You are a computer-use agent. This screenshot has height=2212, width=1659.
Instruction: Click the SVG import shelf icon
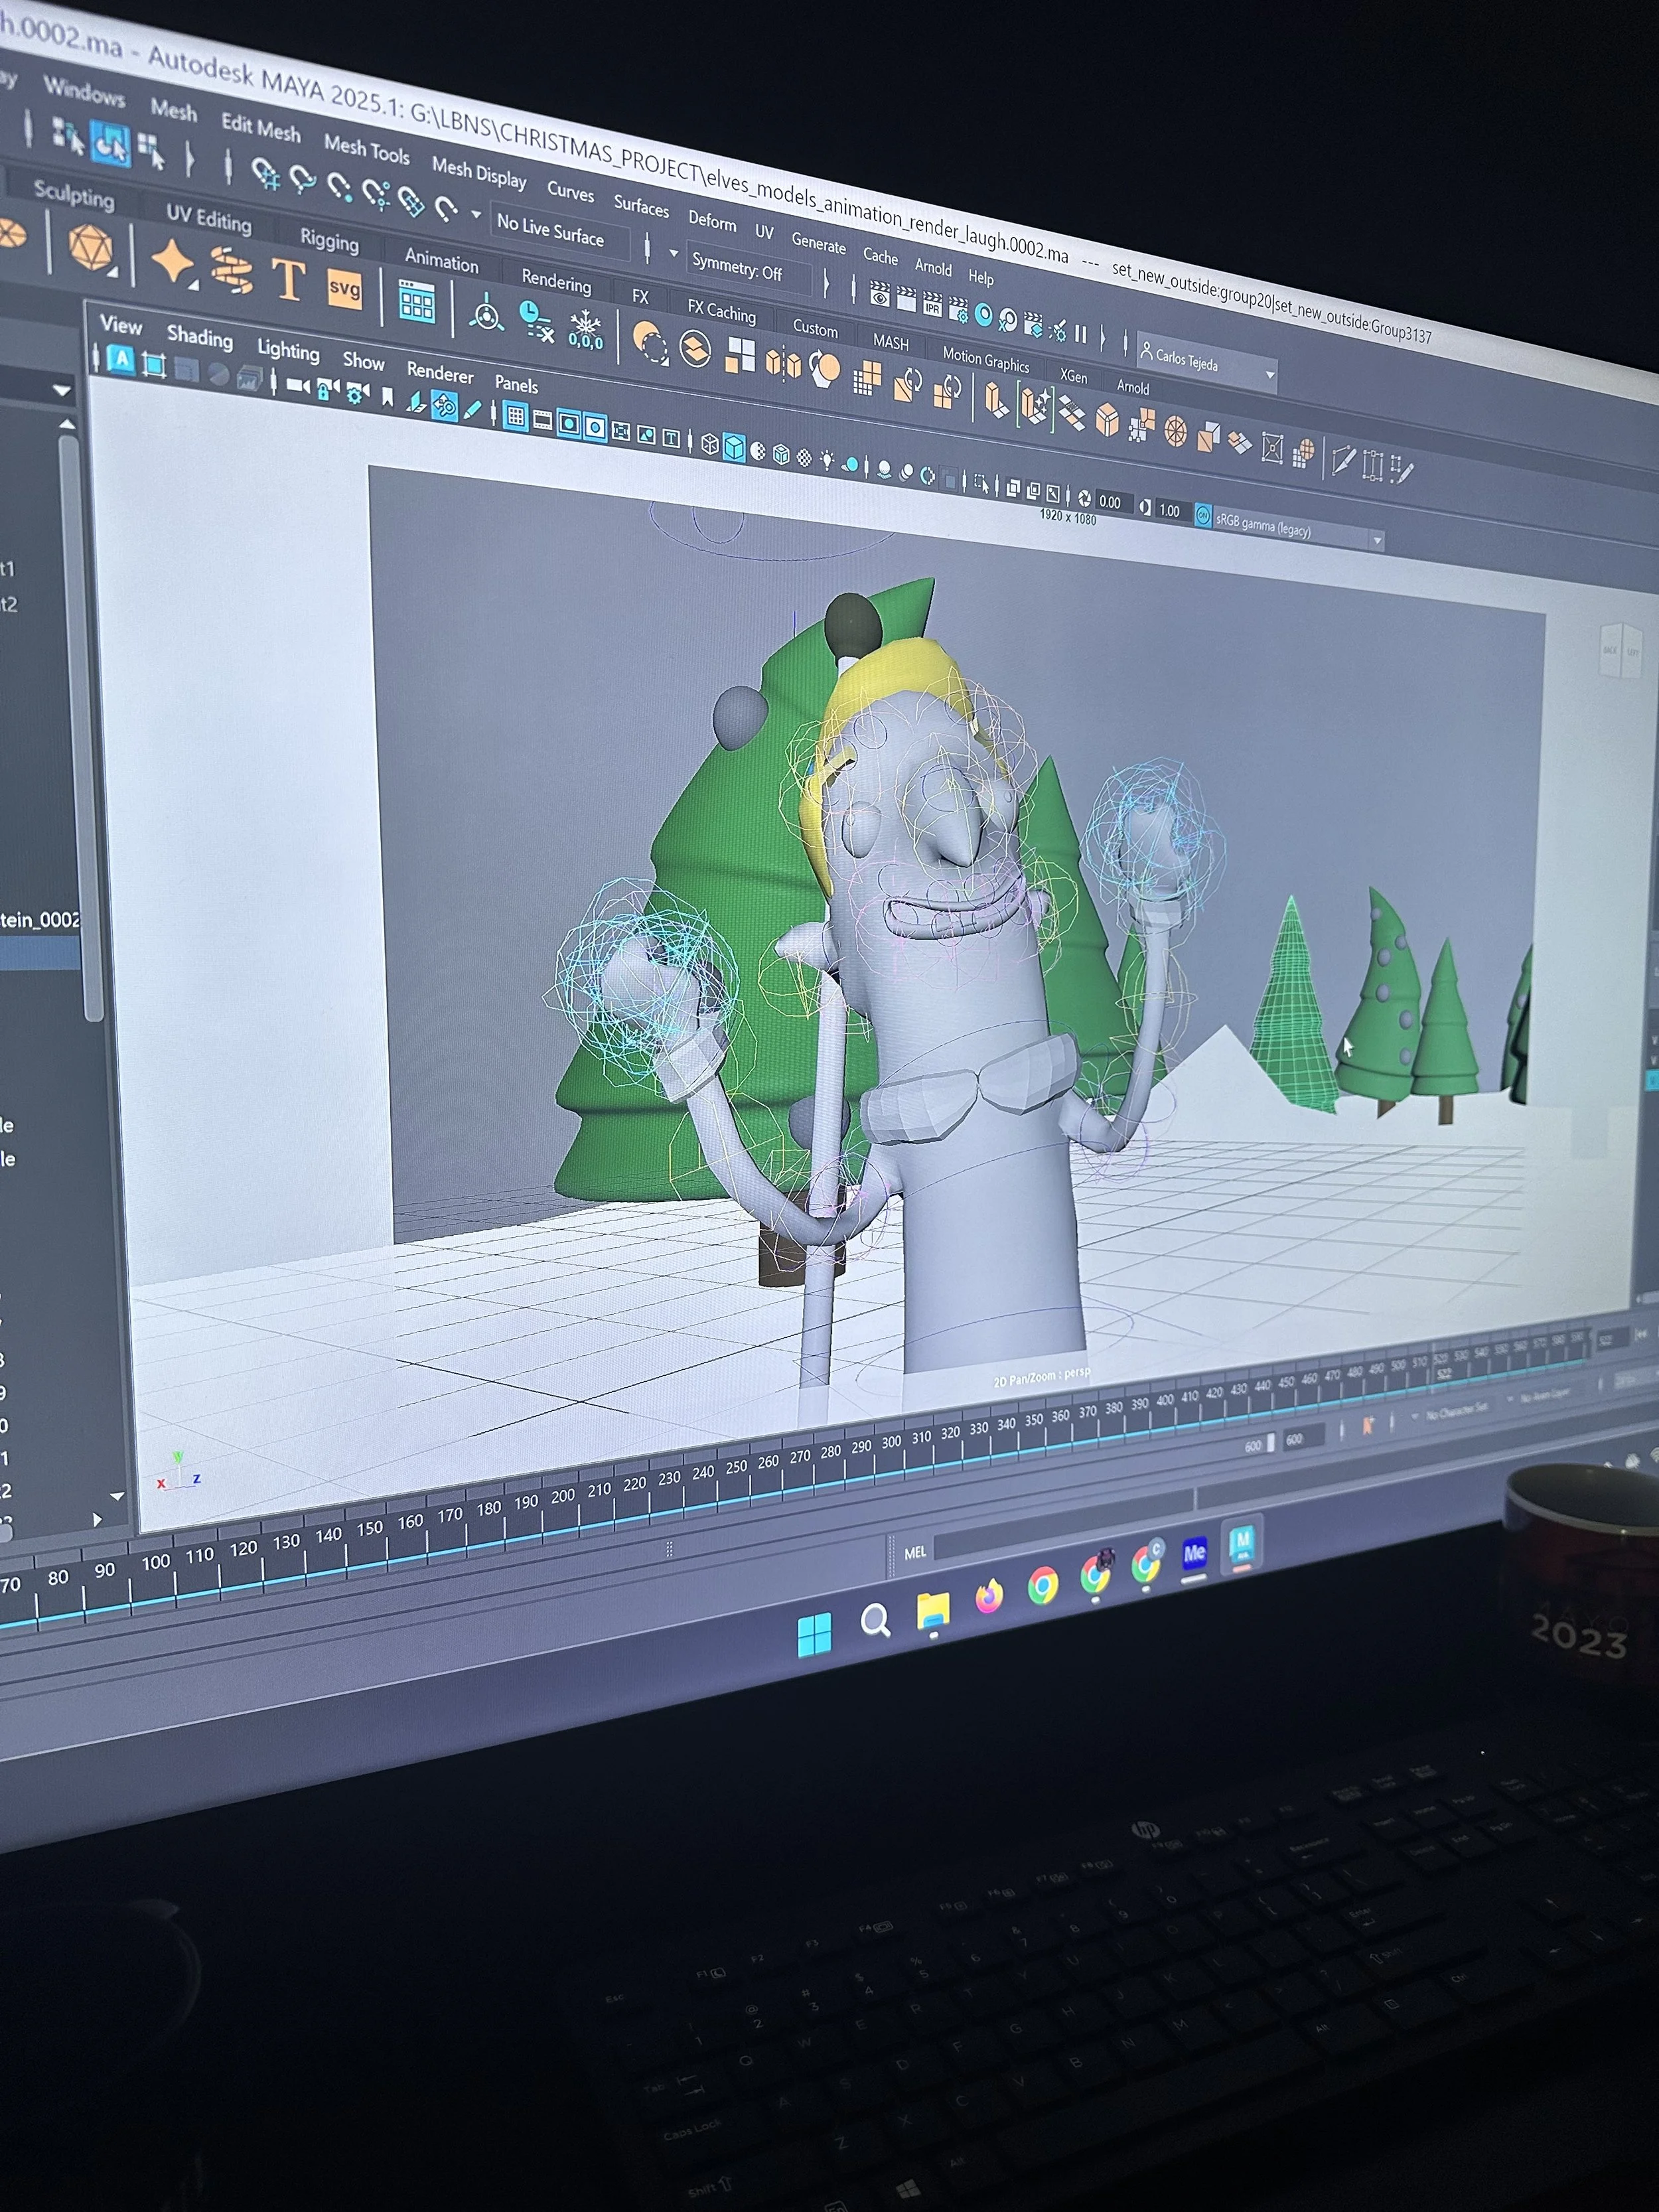tap(344, 290)
